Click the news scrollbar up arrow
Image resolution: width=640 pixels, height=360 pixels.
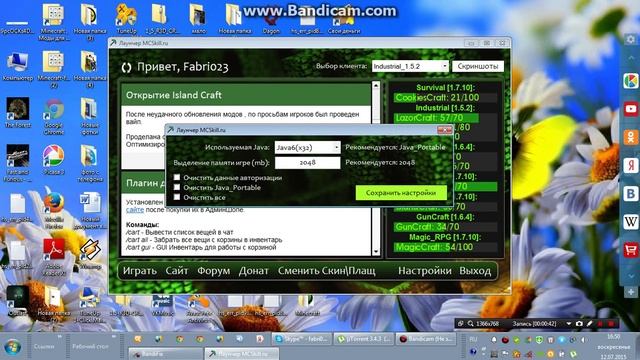(x=376, y=85)
